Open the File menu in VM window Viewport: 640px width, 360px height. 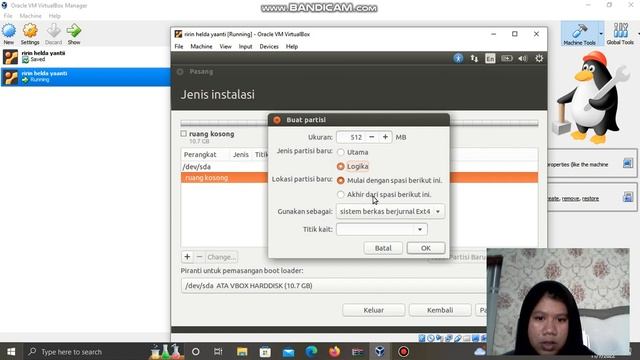(179, 47)
